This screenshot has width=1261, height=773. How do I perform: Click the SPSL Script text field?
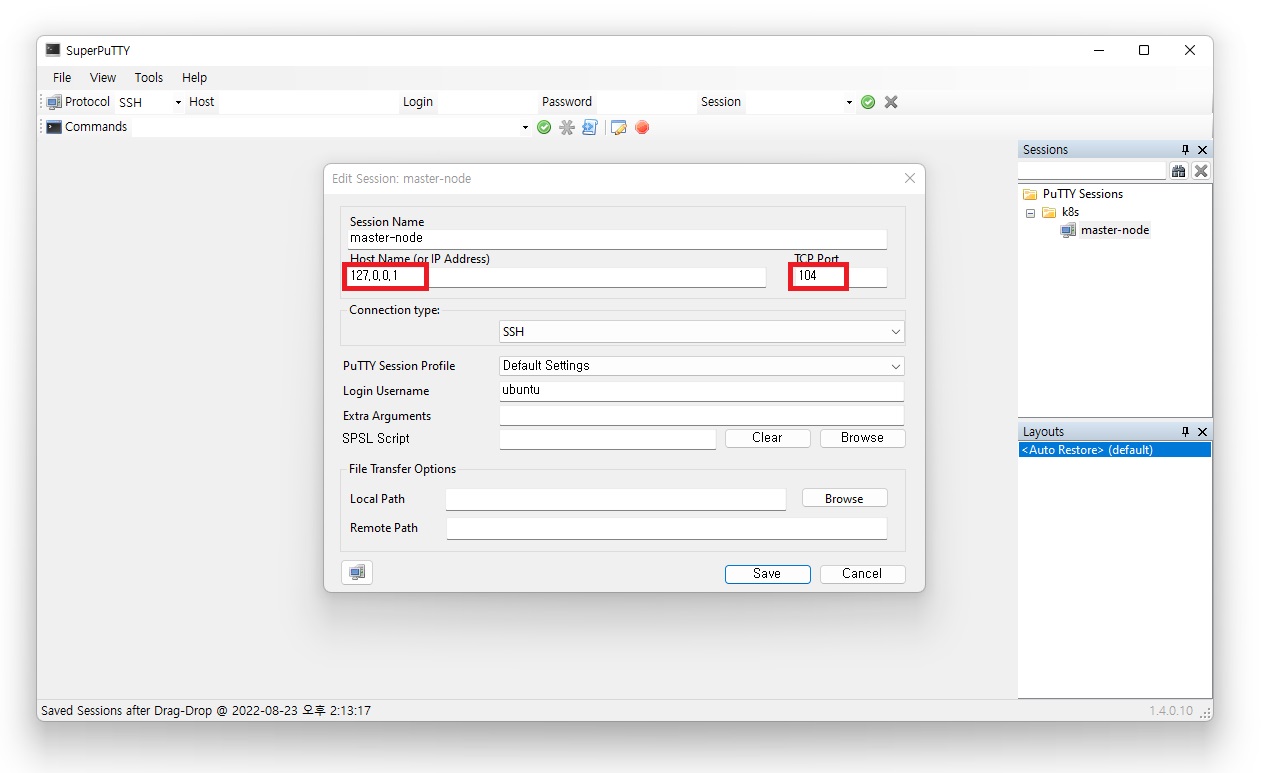click(x=608, y=439)
